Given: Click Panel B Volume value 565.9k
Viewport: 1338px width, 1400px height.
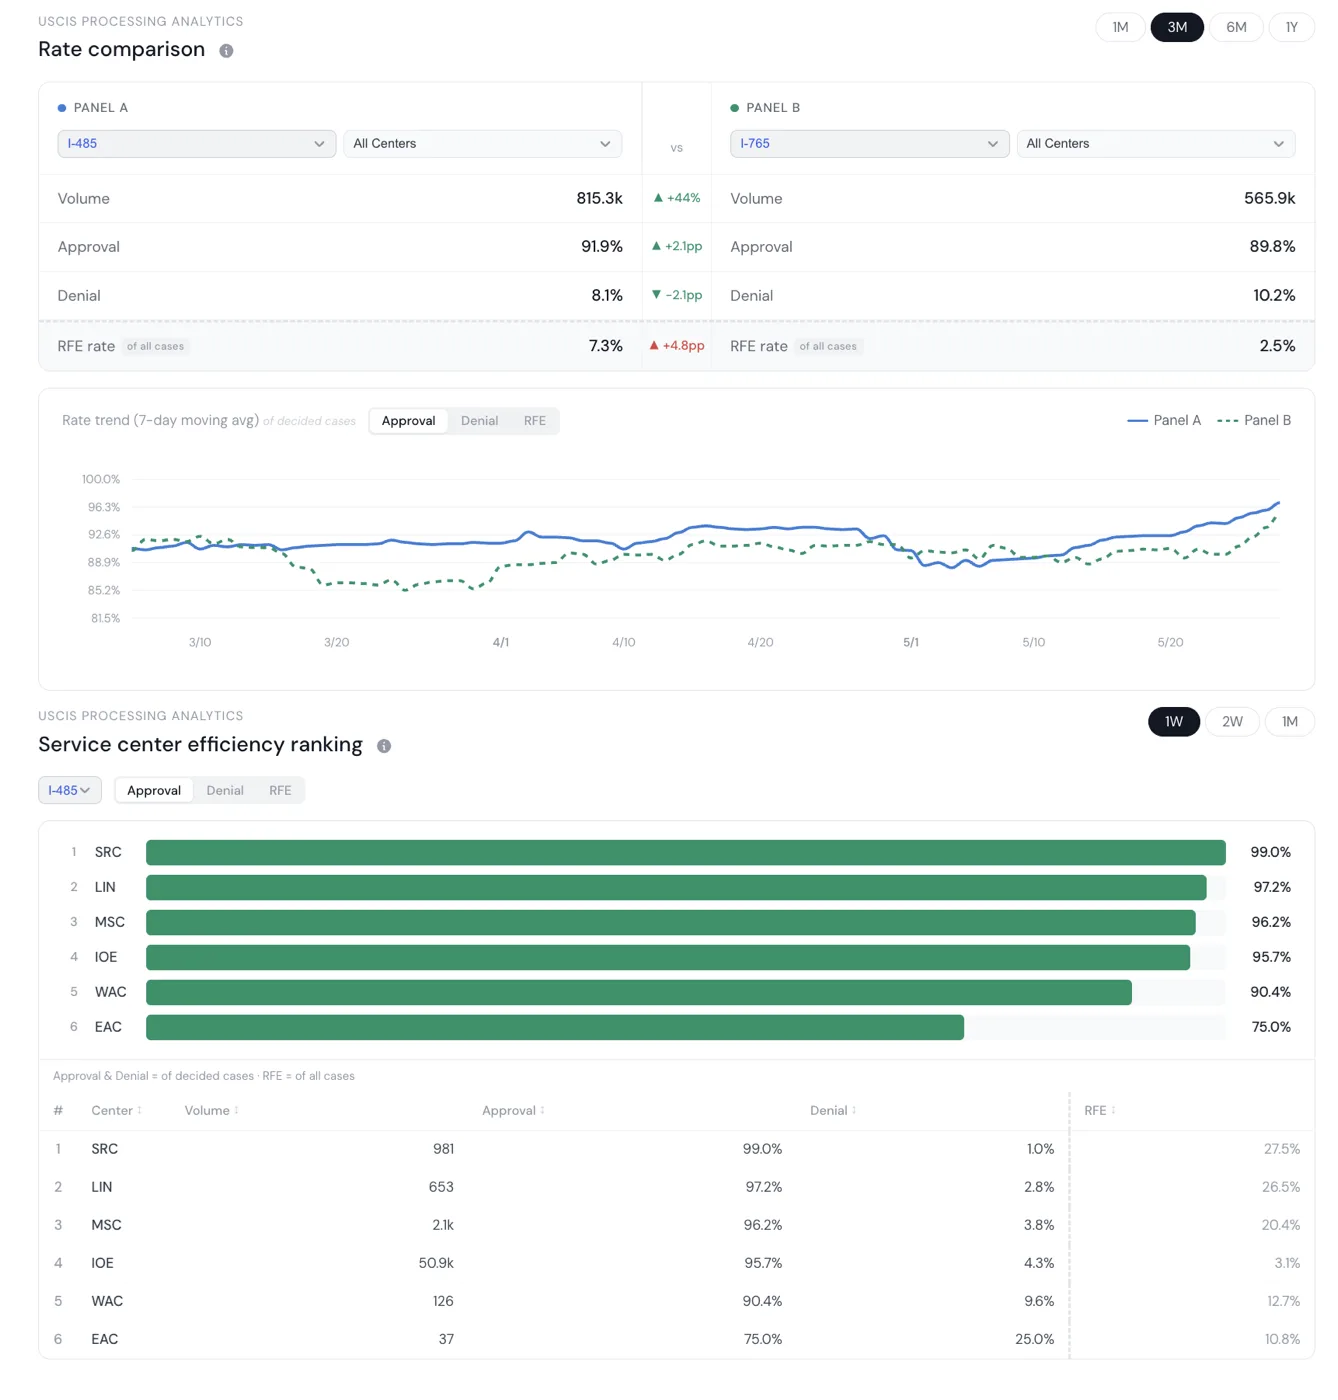Looking at the screenshot, I should coord(1270,199).
